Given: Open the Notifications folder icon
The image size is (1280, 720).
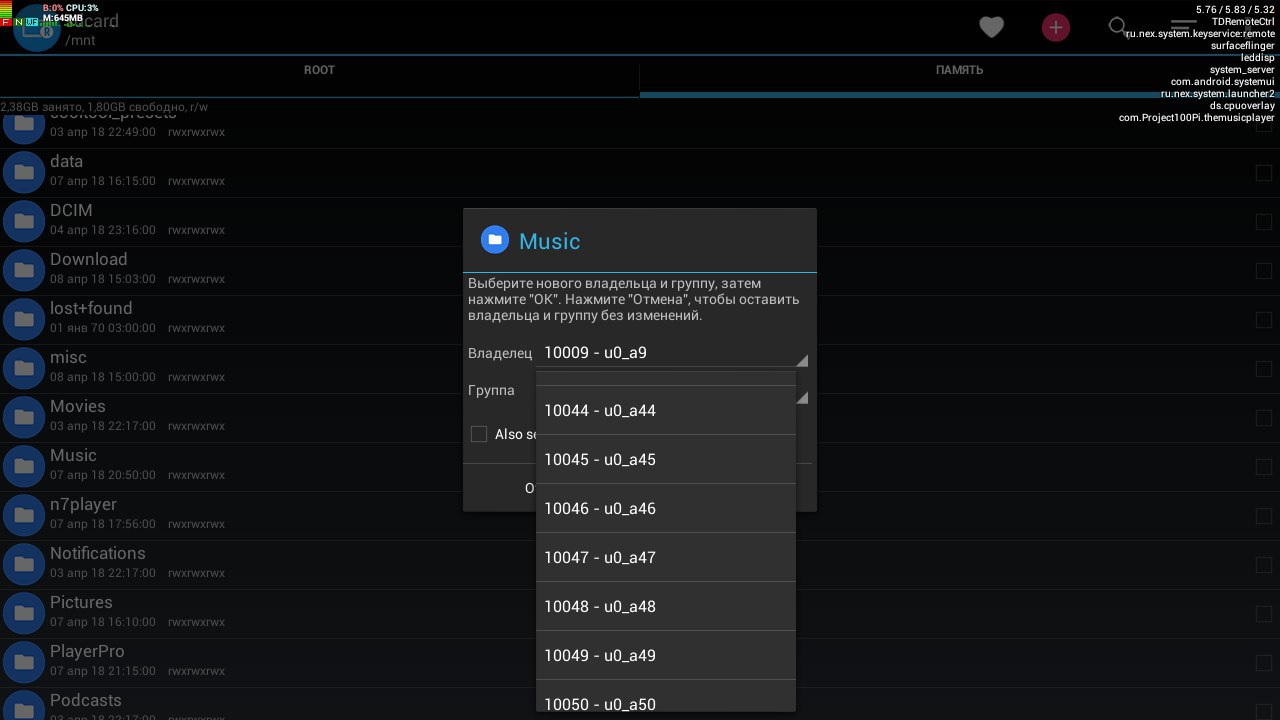Looking at the screenshot, I should click(23, 564).
